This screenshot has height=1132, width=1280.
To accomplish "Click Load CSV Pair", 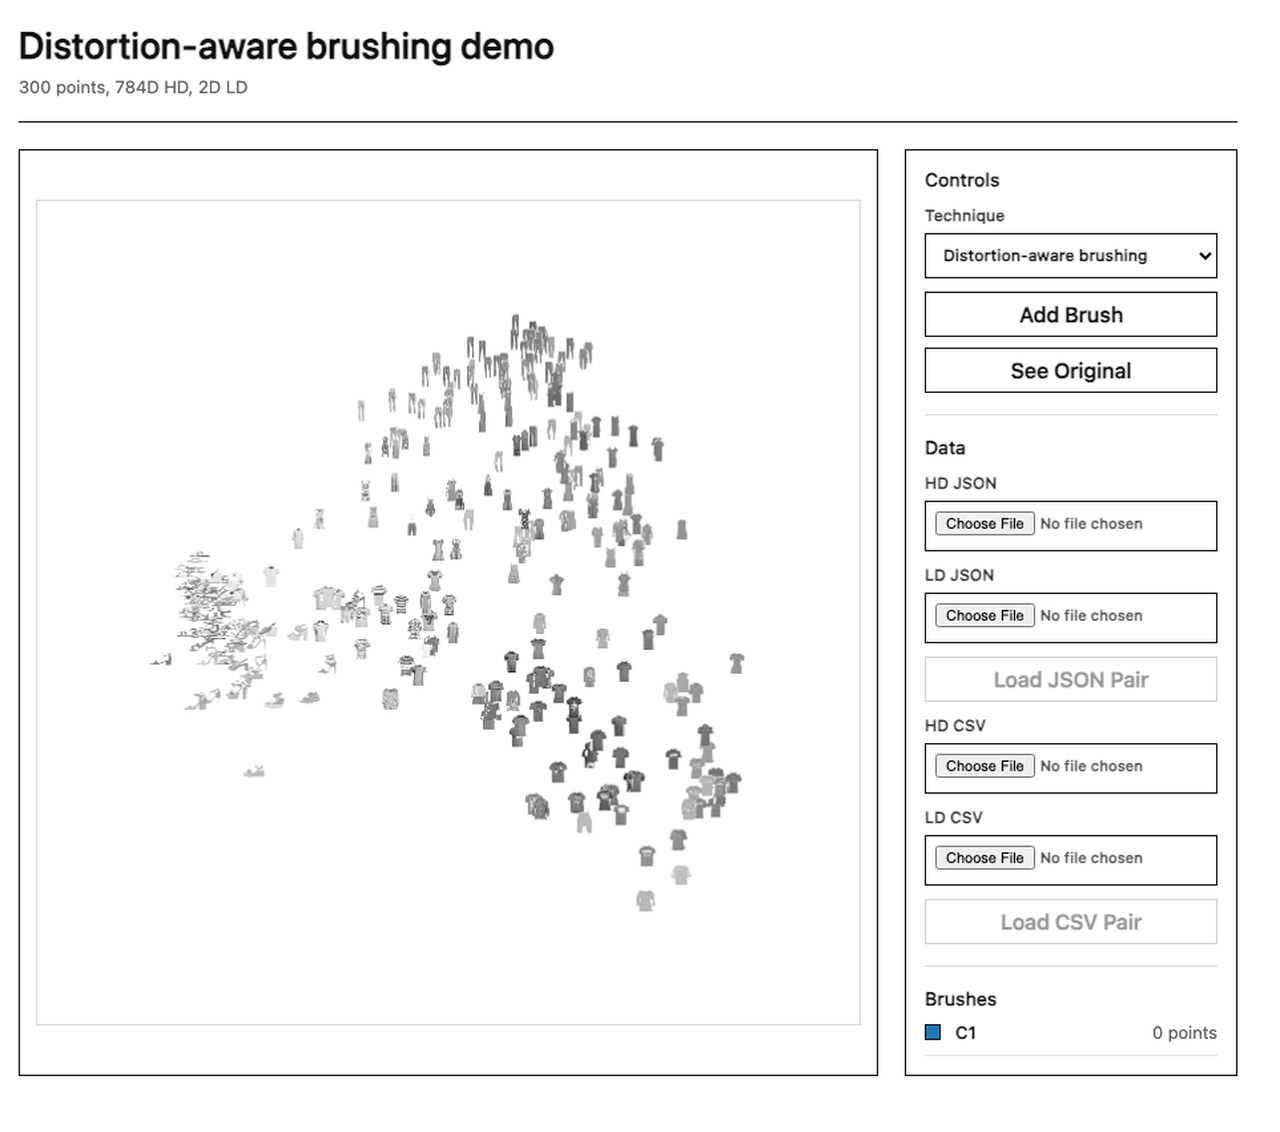I will point(1071,921).
